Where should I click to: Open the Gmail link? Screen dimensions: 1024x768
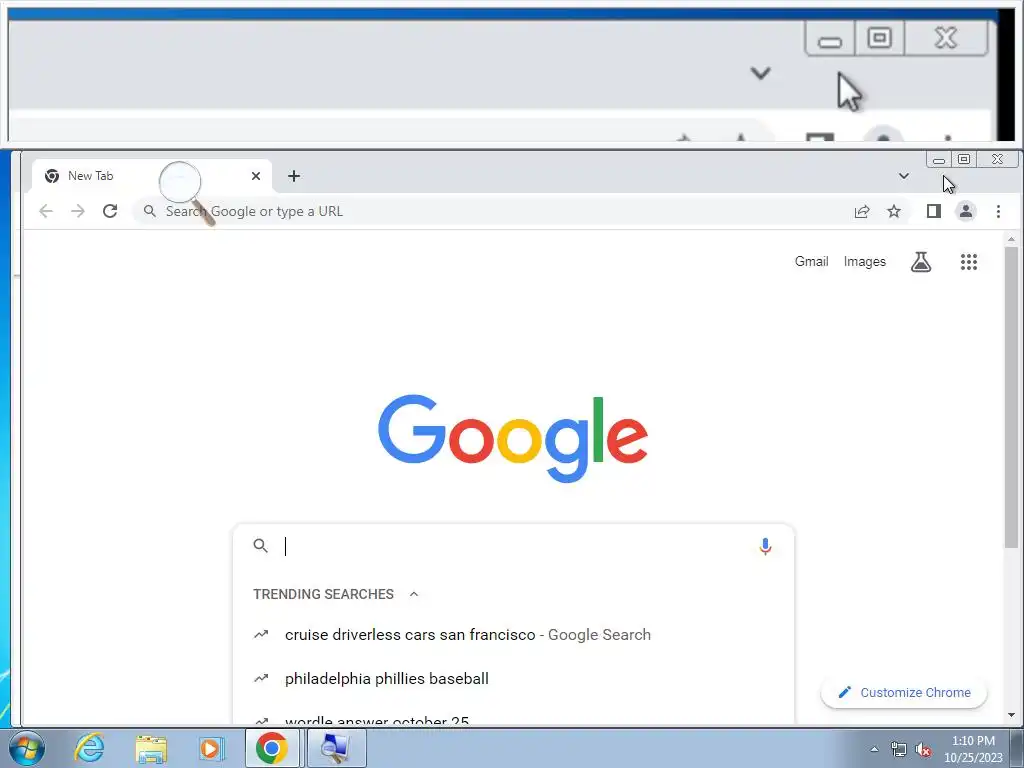[x=811, y=261]
